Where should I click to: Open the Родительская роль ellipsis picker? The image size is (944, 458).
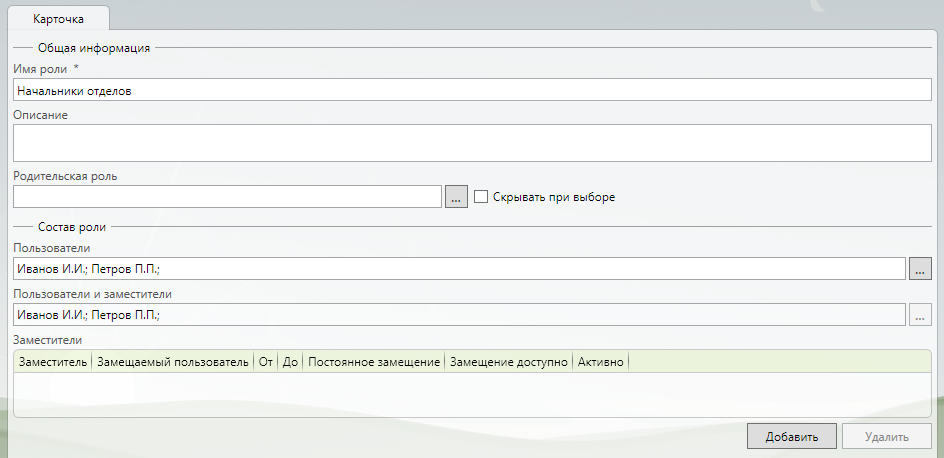455,197
